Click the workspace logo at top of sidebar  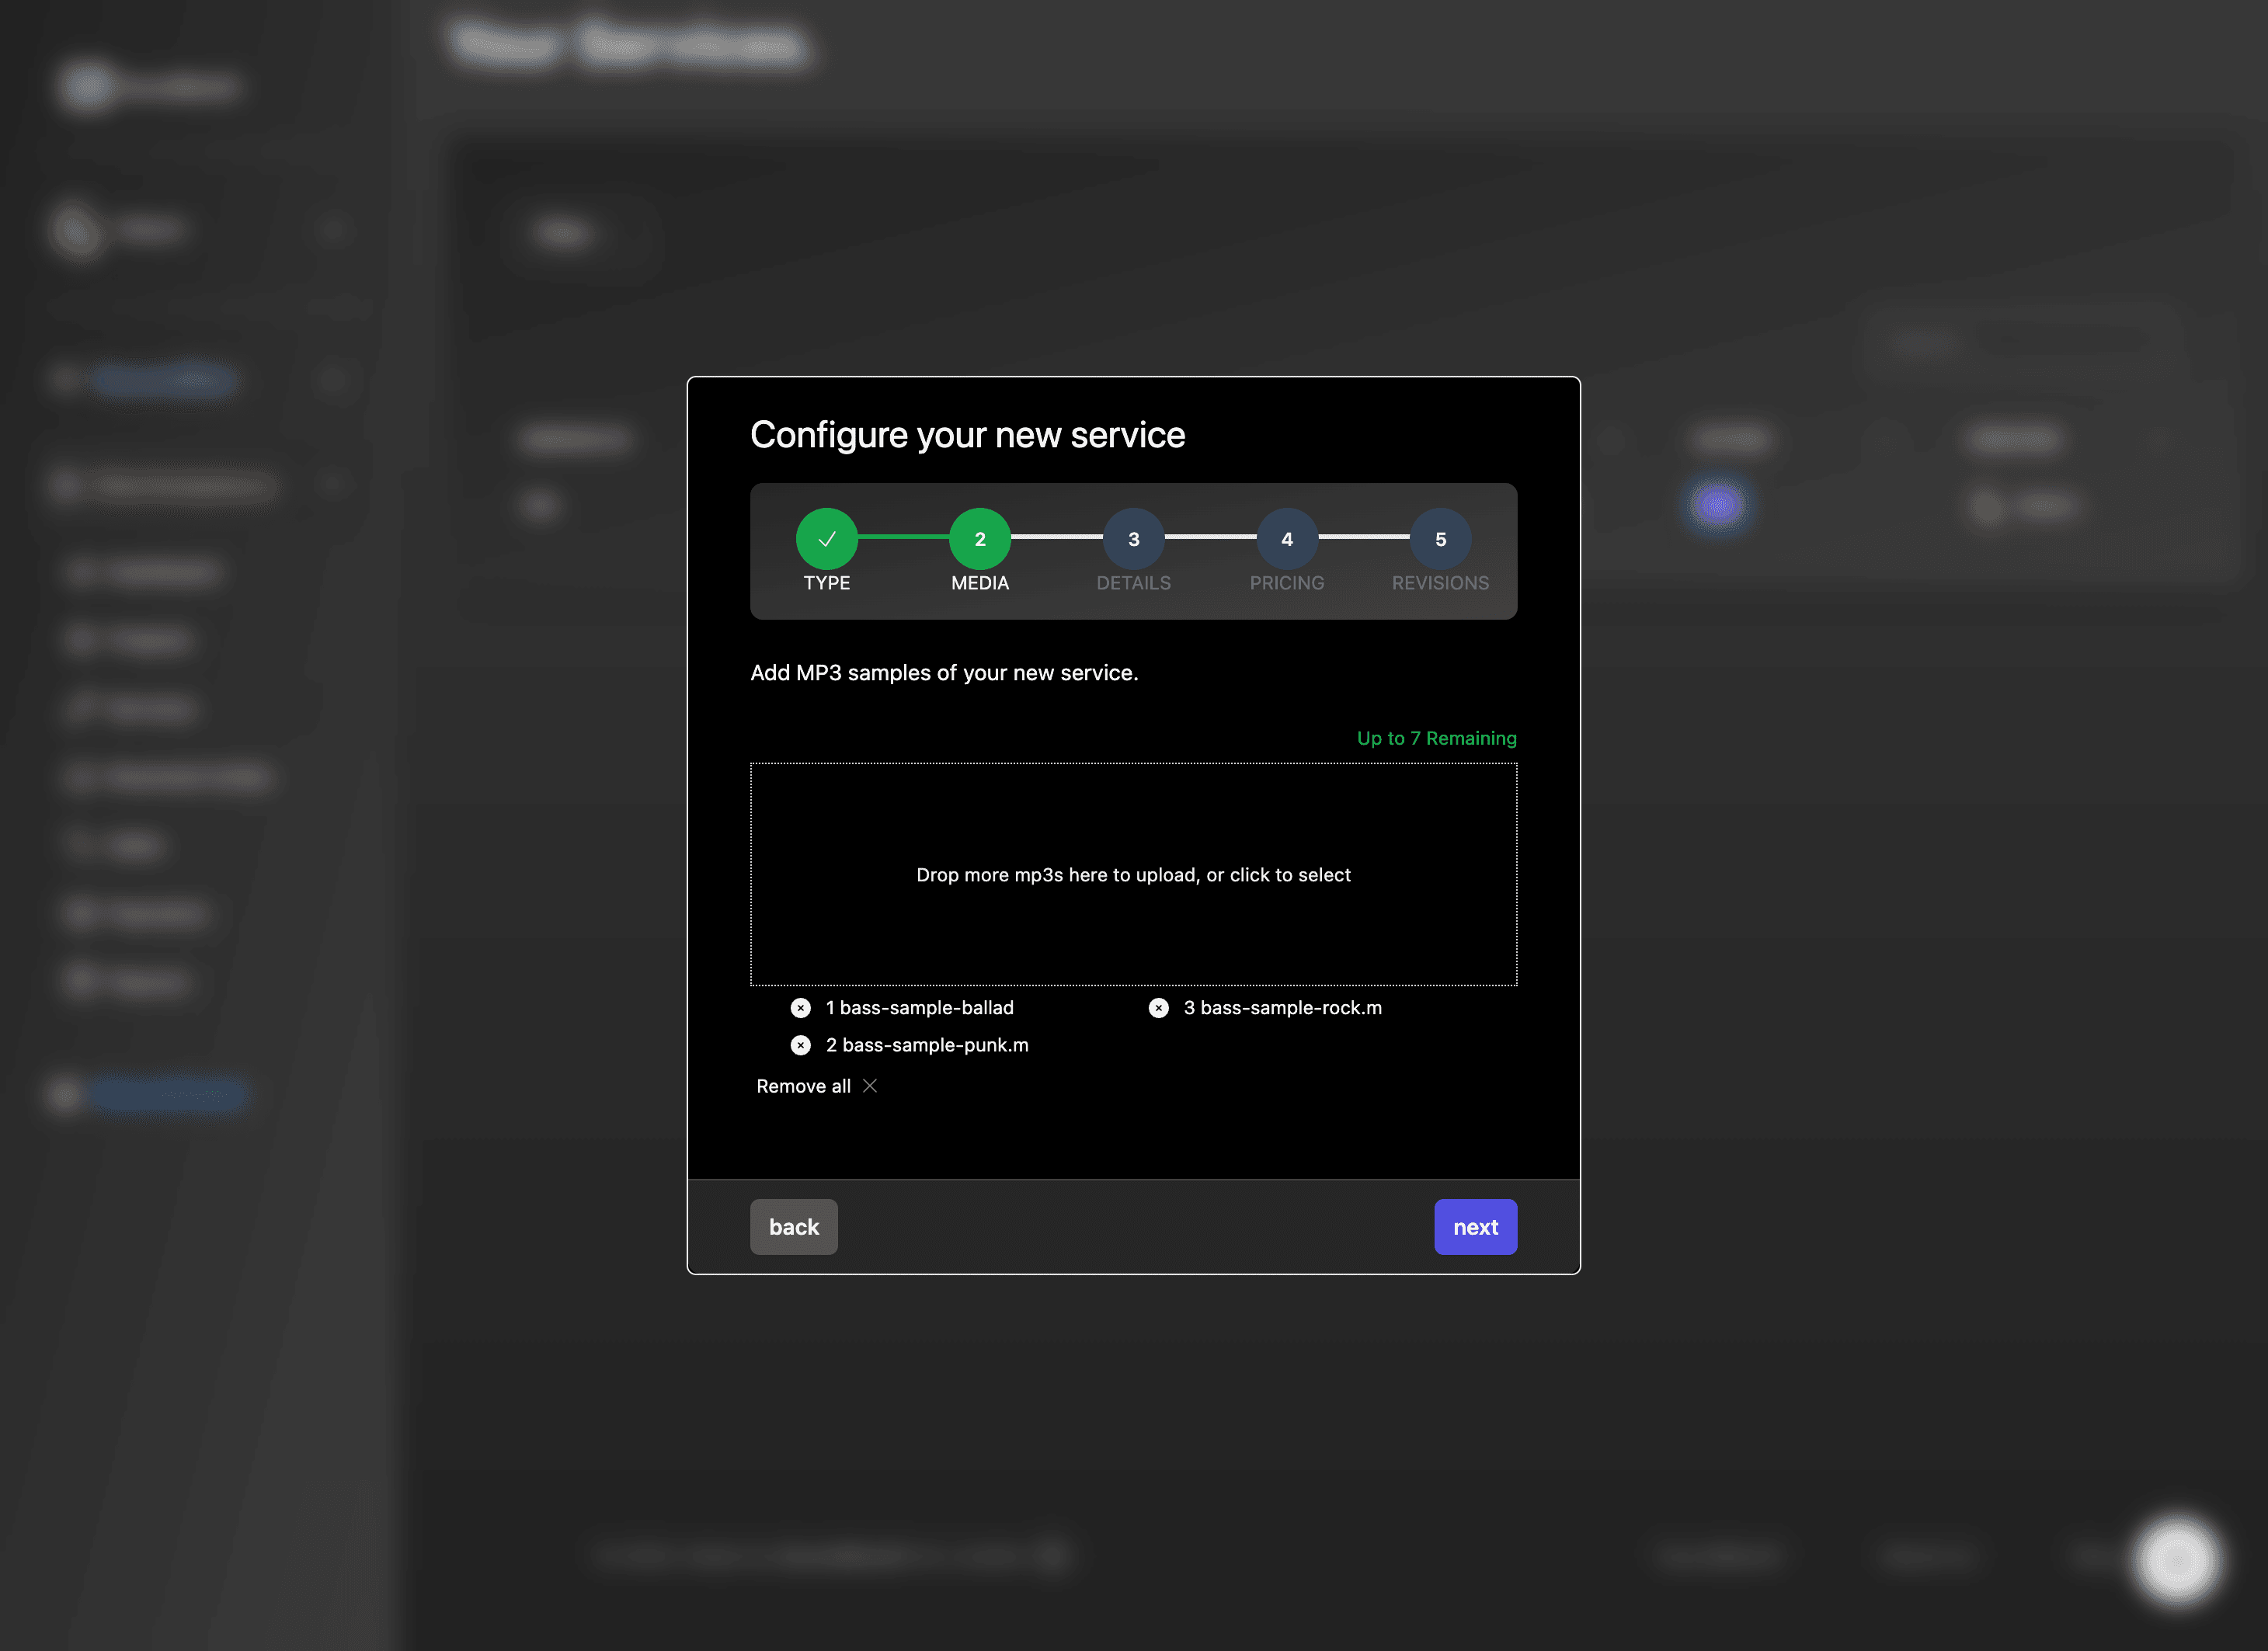coord(150,87)
